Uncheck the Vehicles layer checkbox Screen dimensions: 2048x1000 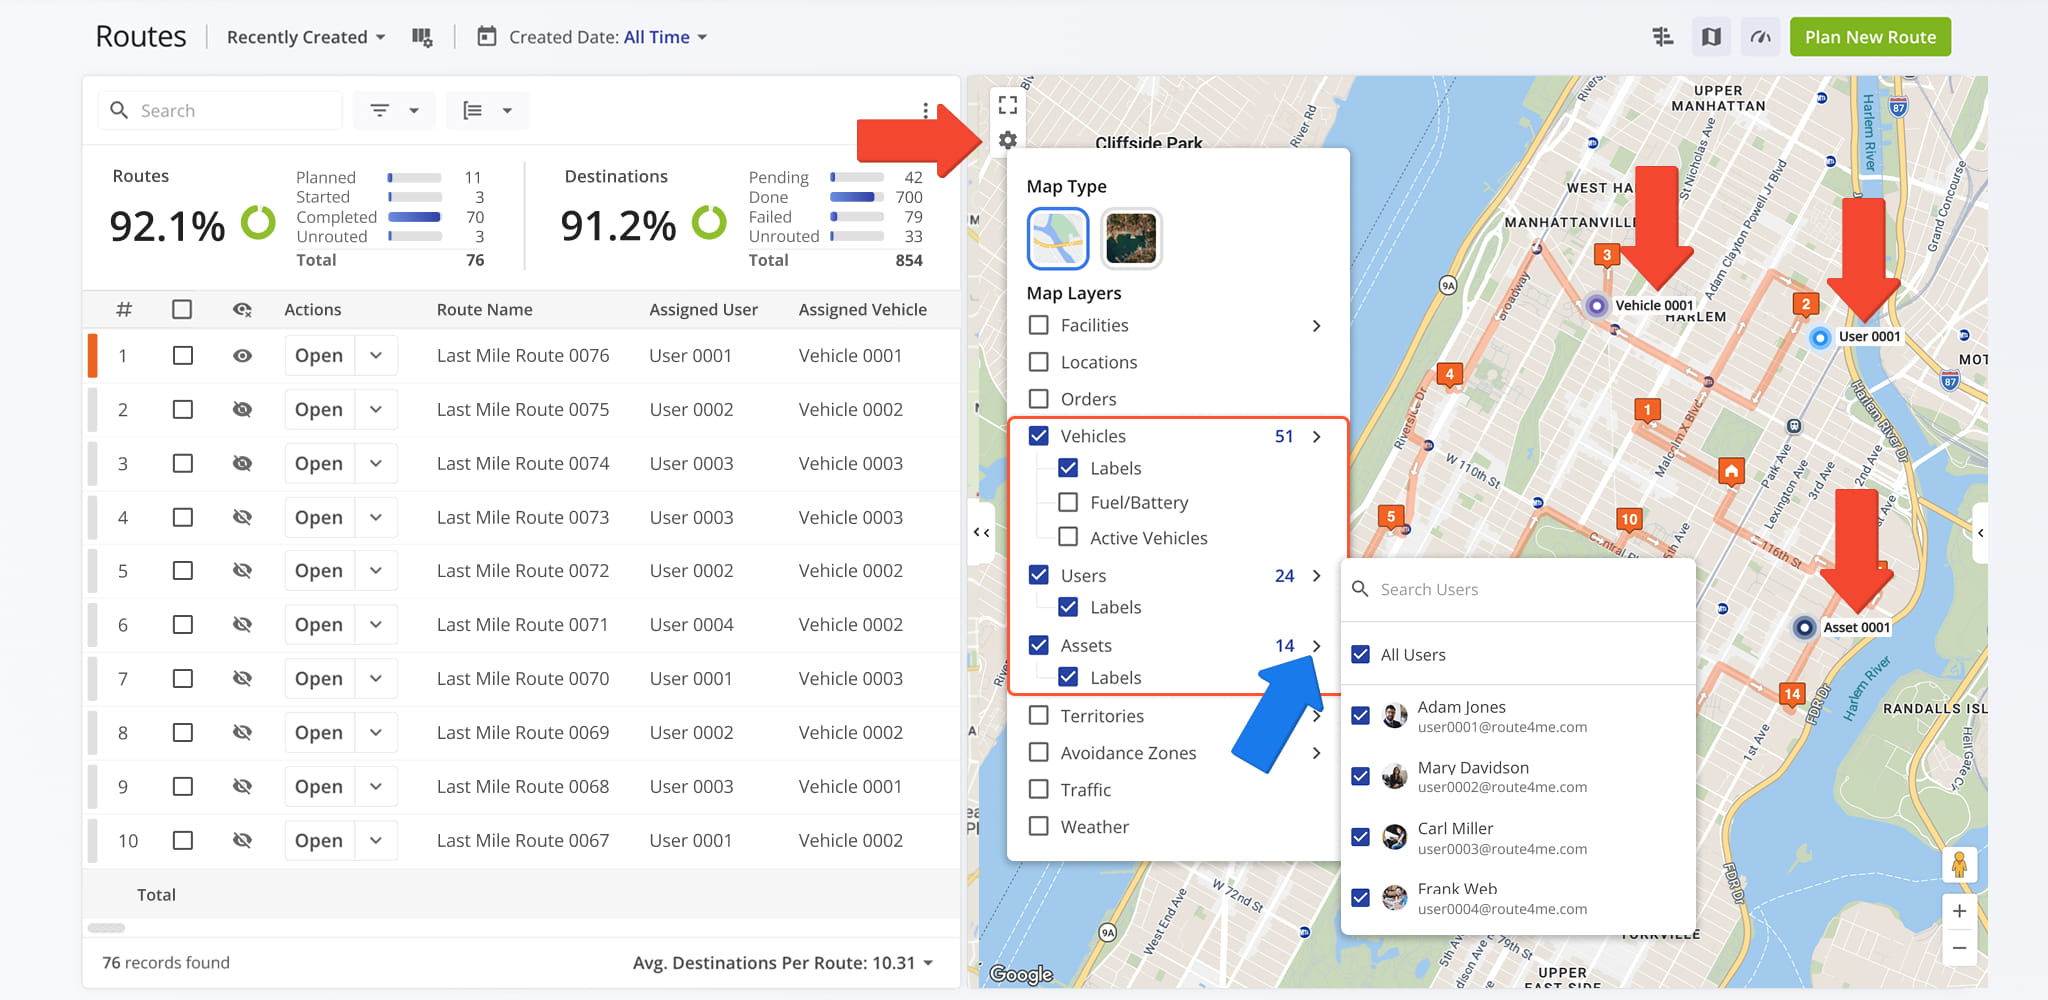click(x=1039, y=436)
